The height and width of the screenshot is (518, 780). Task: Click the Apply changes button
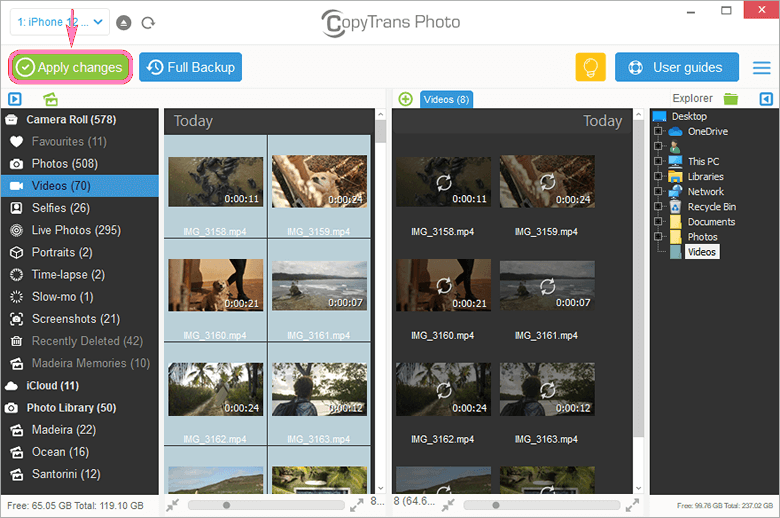[70, 67]
